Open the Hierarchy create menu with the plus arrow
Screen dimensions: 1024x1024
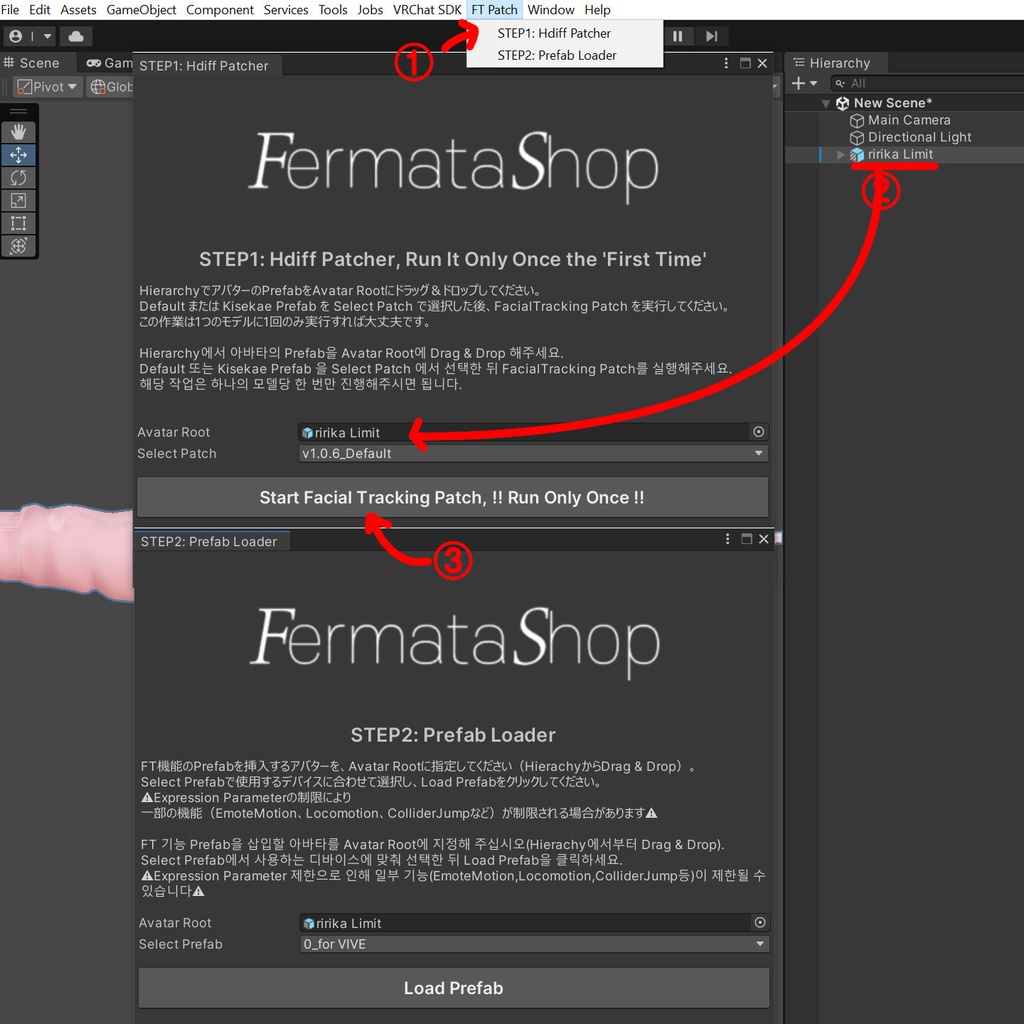(806, 82)
